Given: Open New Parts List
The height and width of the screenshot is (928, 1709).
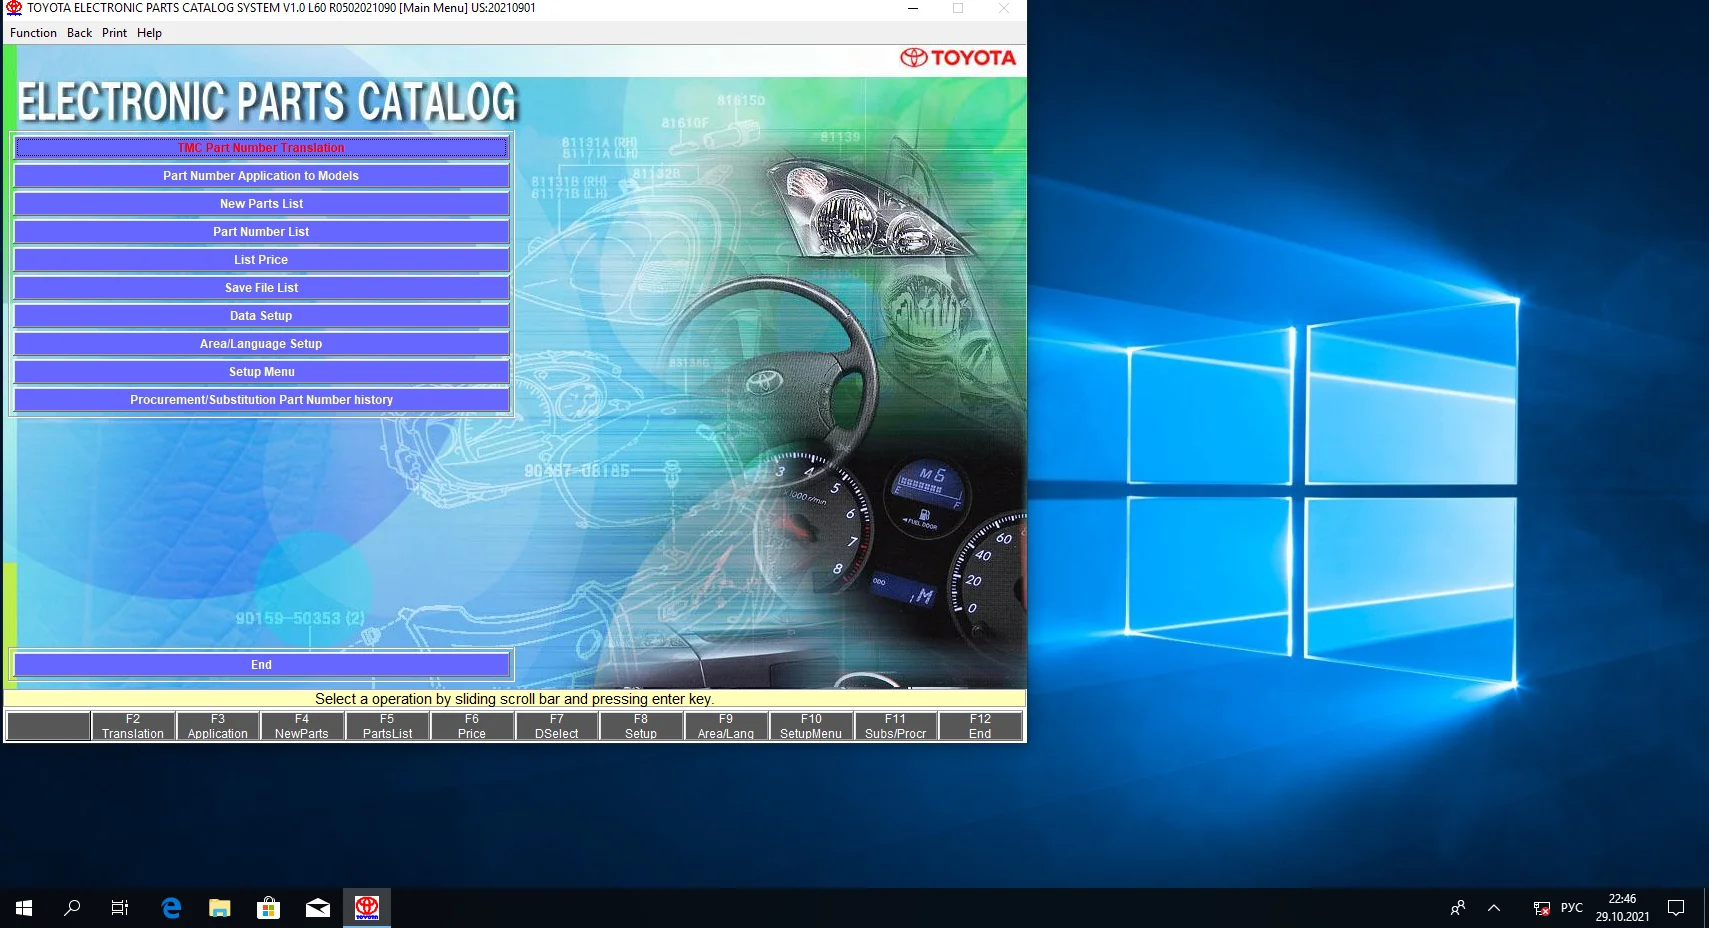Looking at the screenshot, I should (261, 204).
